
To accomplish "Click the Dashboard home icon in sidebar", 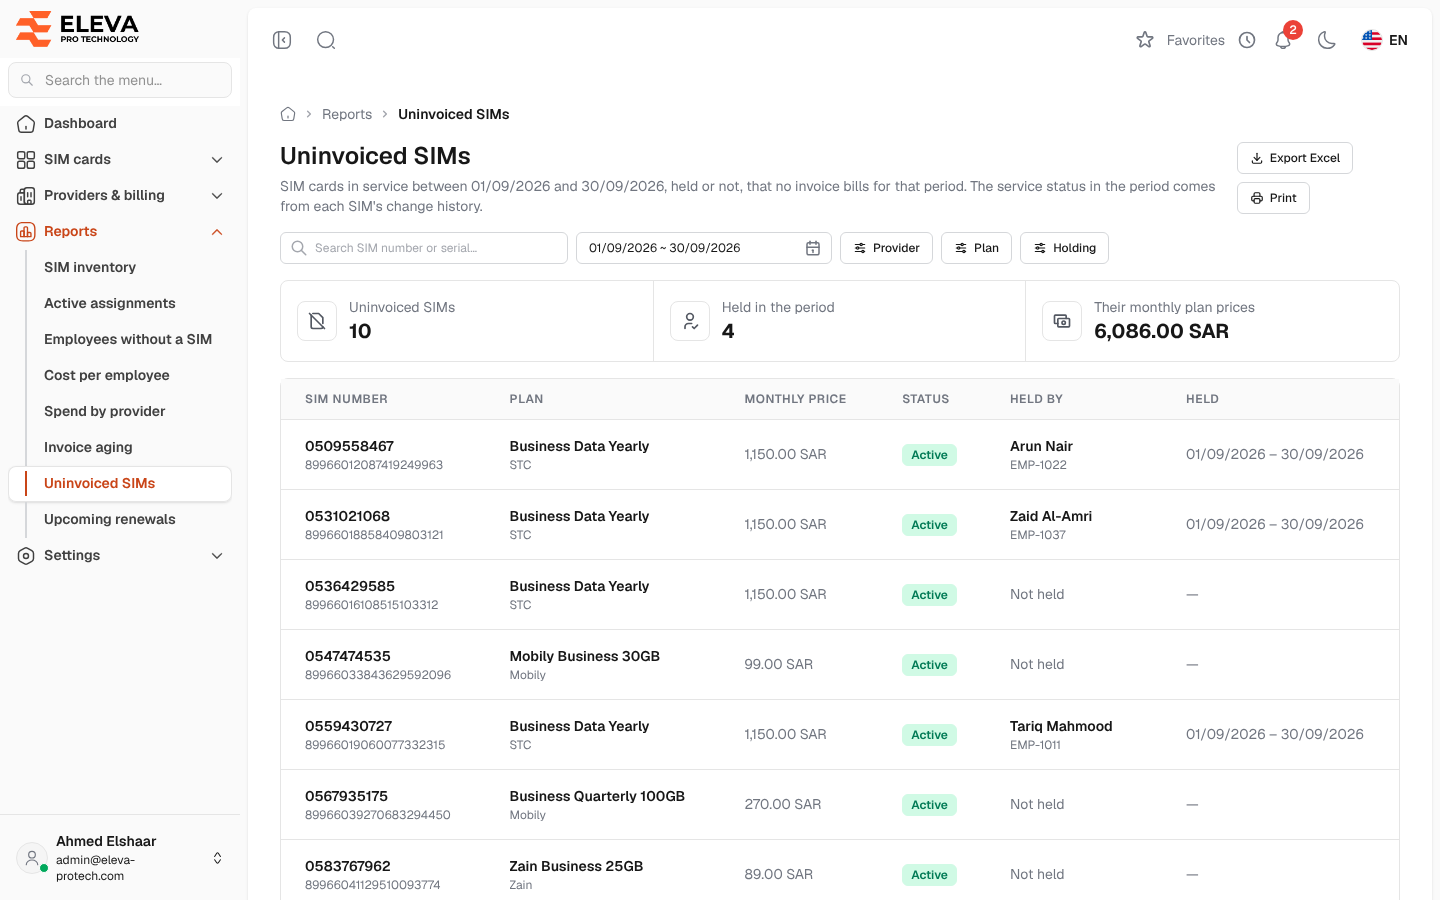I will (x=26, y=123).
